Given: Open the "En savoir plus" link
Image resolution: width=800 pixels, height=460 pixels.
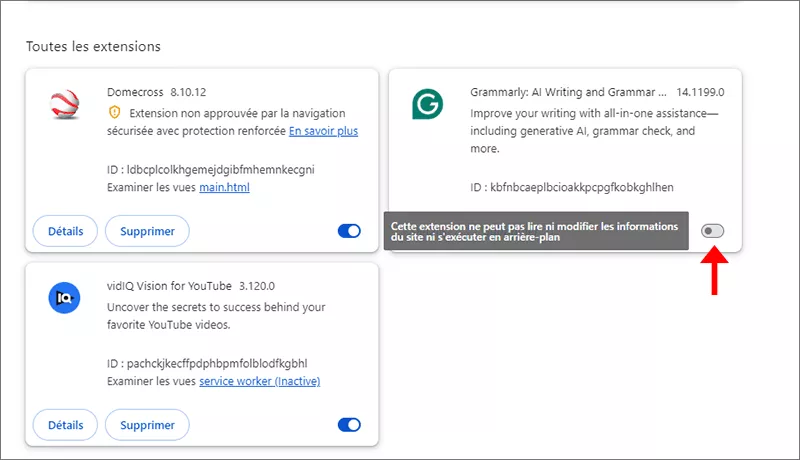Looking at the screenshot, I should 323,131.
